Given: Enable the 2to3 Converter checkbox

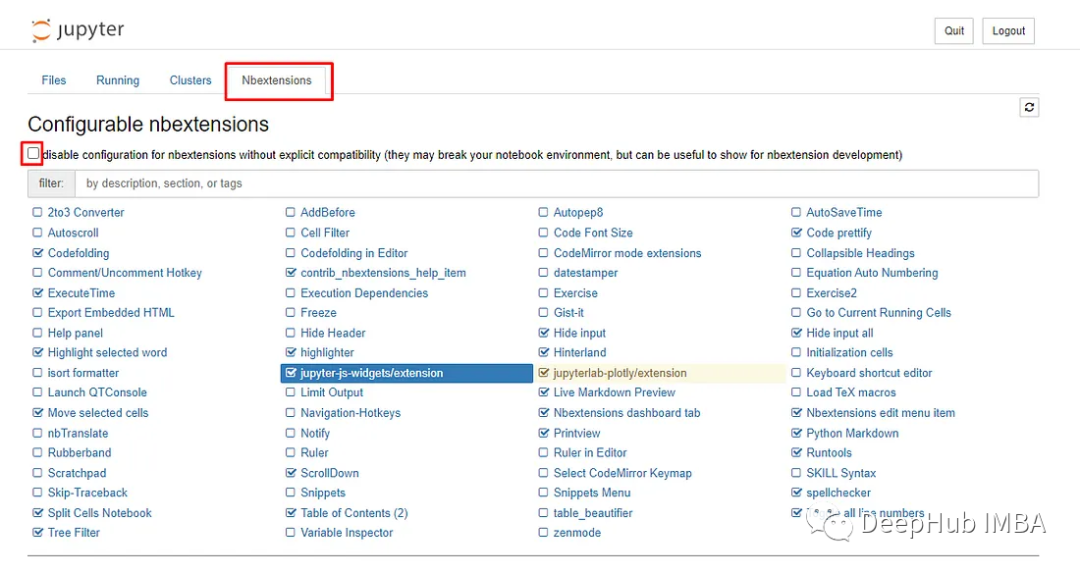Looking at the screenshot, I should click(37, 212).
